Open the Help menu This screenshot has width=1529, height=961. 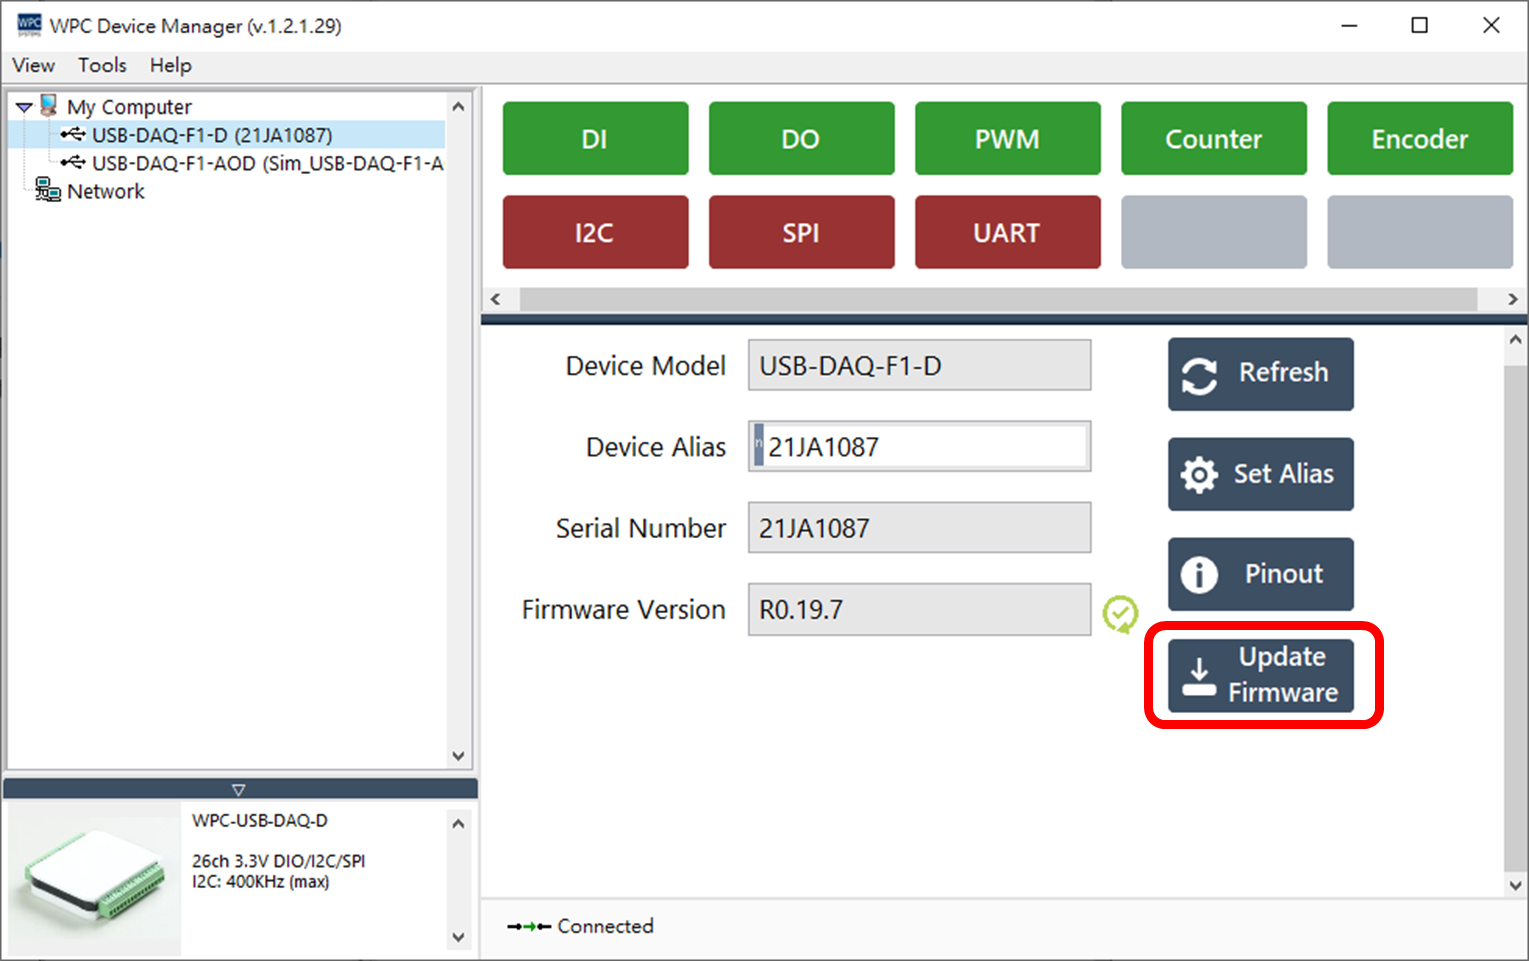click(x=170, y=65)
